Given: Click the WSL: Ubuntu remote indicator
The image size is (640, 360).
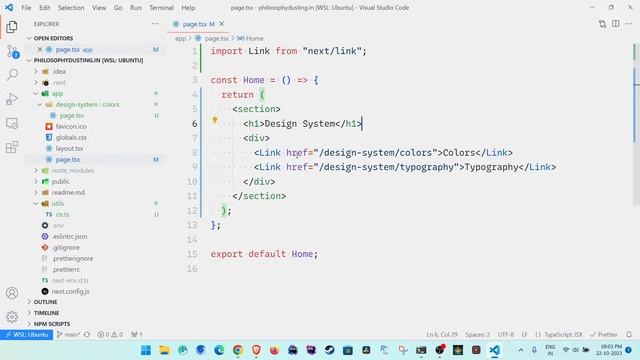Looking at the screenshot, I should pyautogui.click(x=27, y=334).
